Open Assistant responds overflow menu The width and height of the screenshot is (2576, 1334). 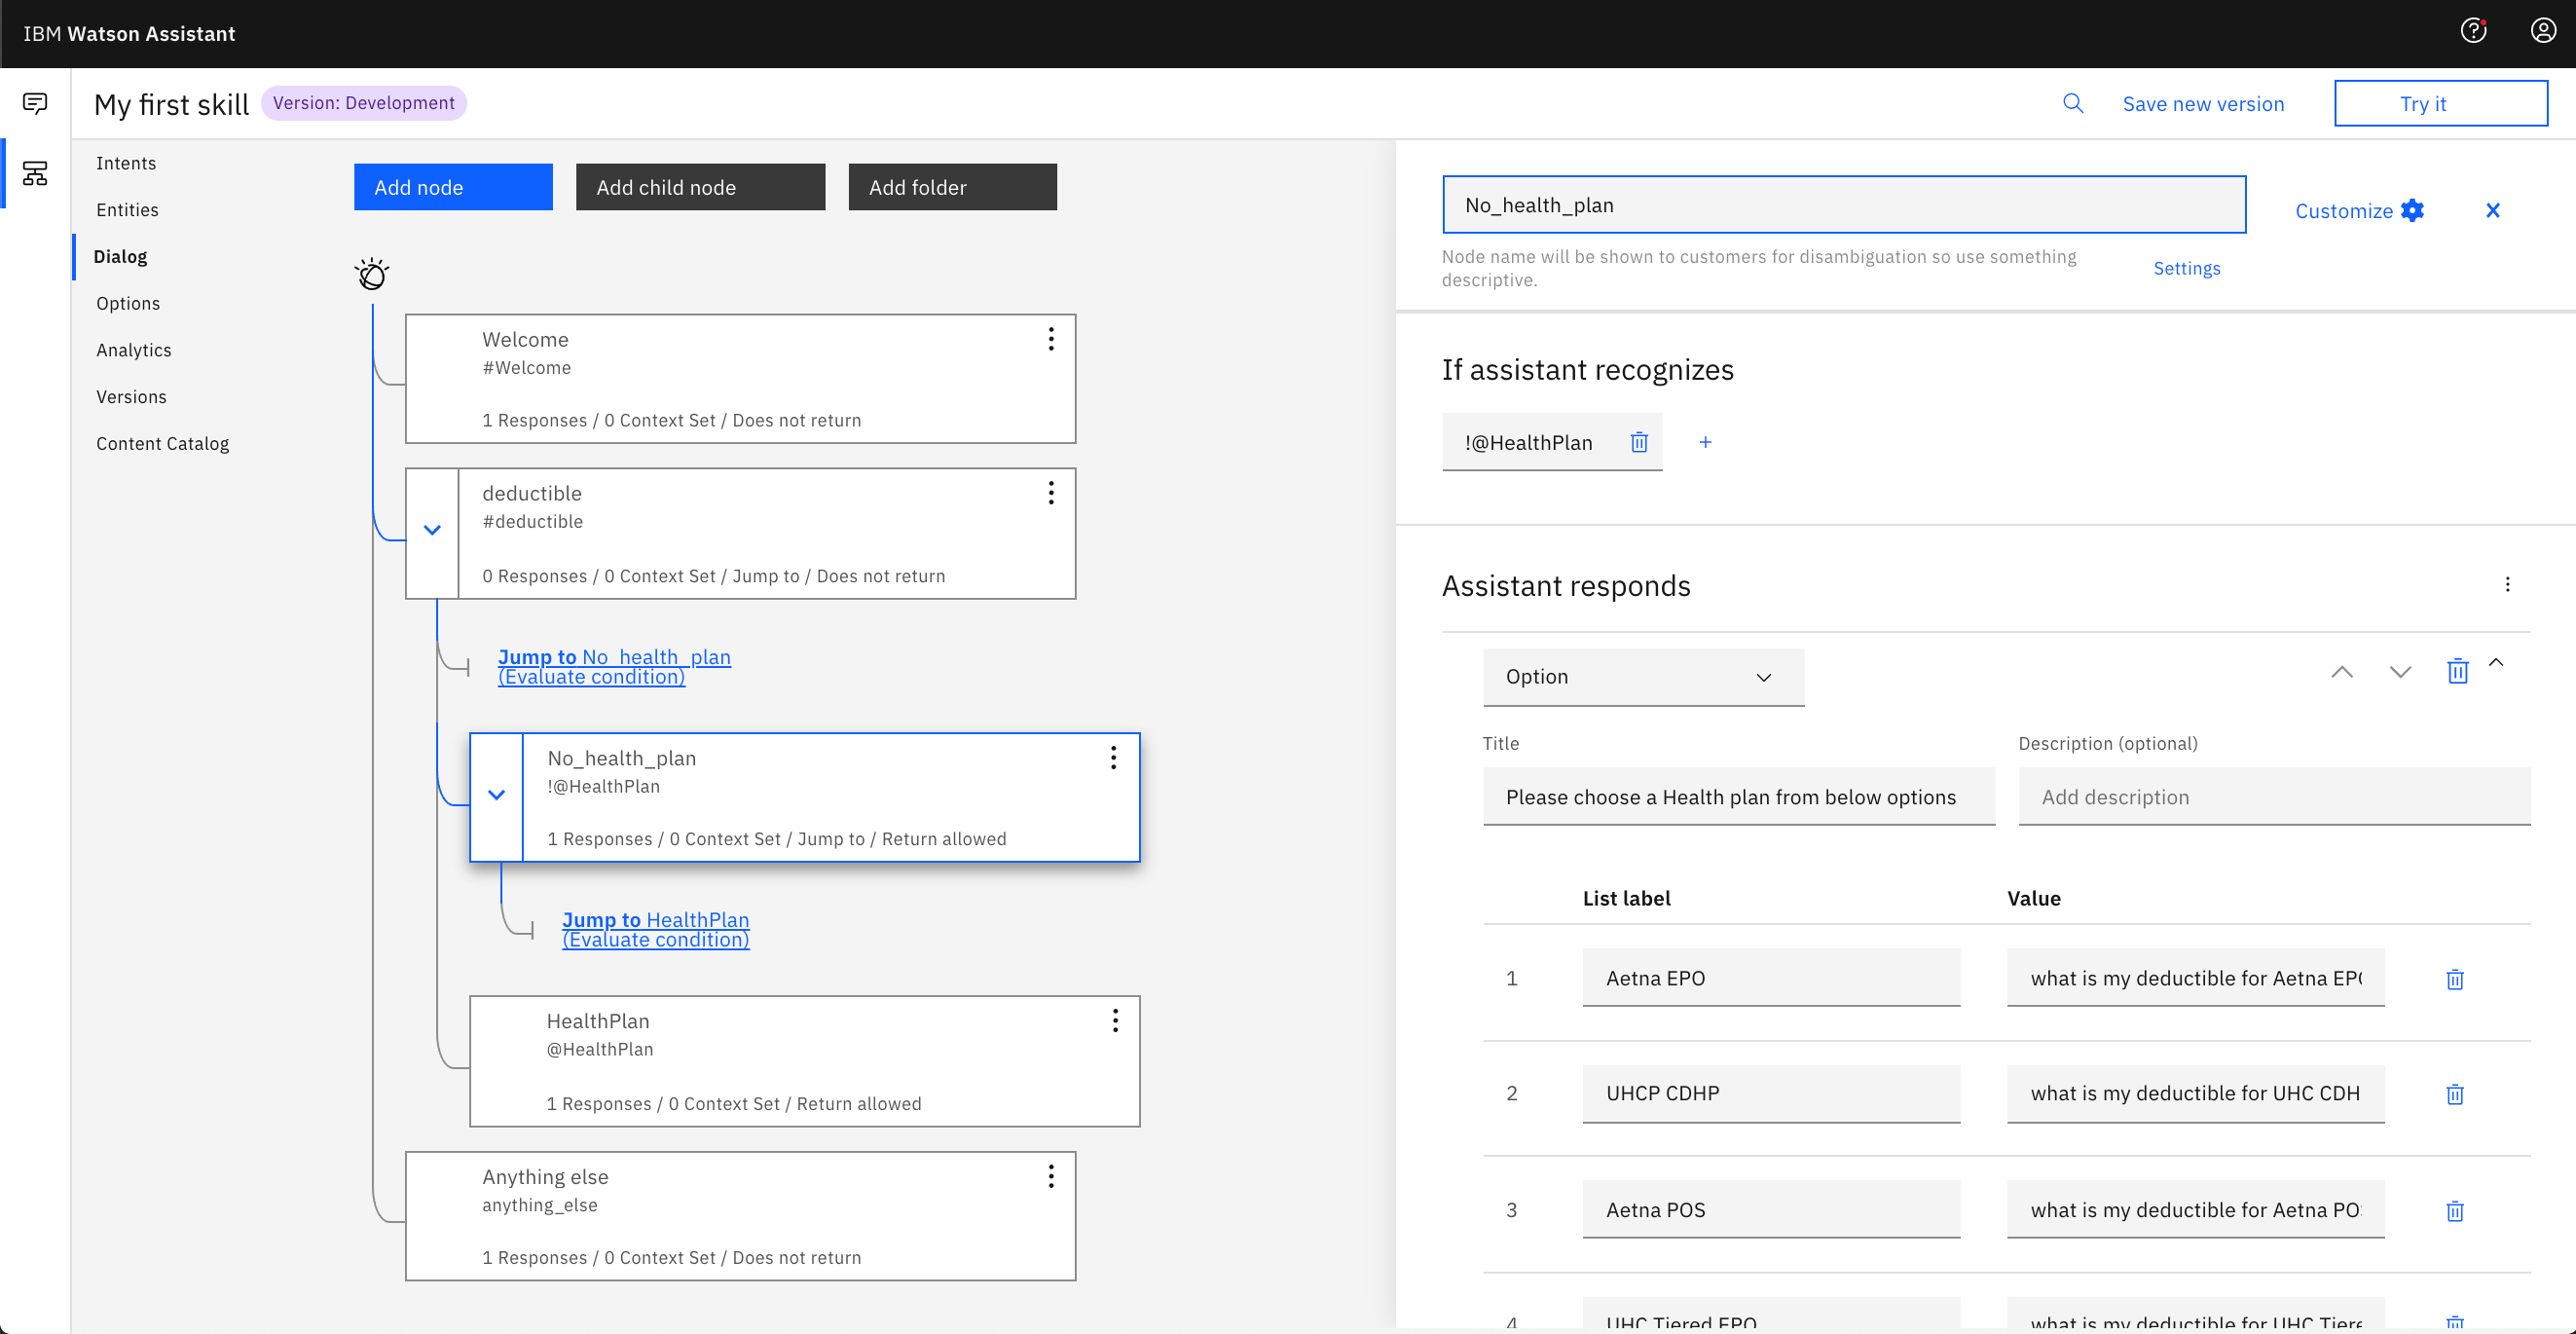(2507, 585)
